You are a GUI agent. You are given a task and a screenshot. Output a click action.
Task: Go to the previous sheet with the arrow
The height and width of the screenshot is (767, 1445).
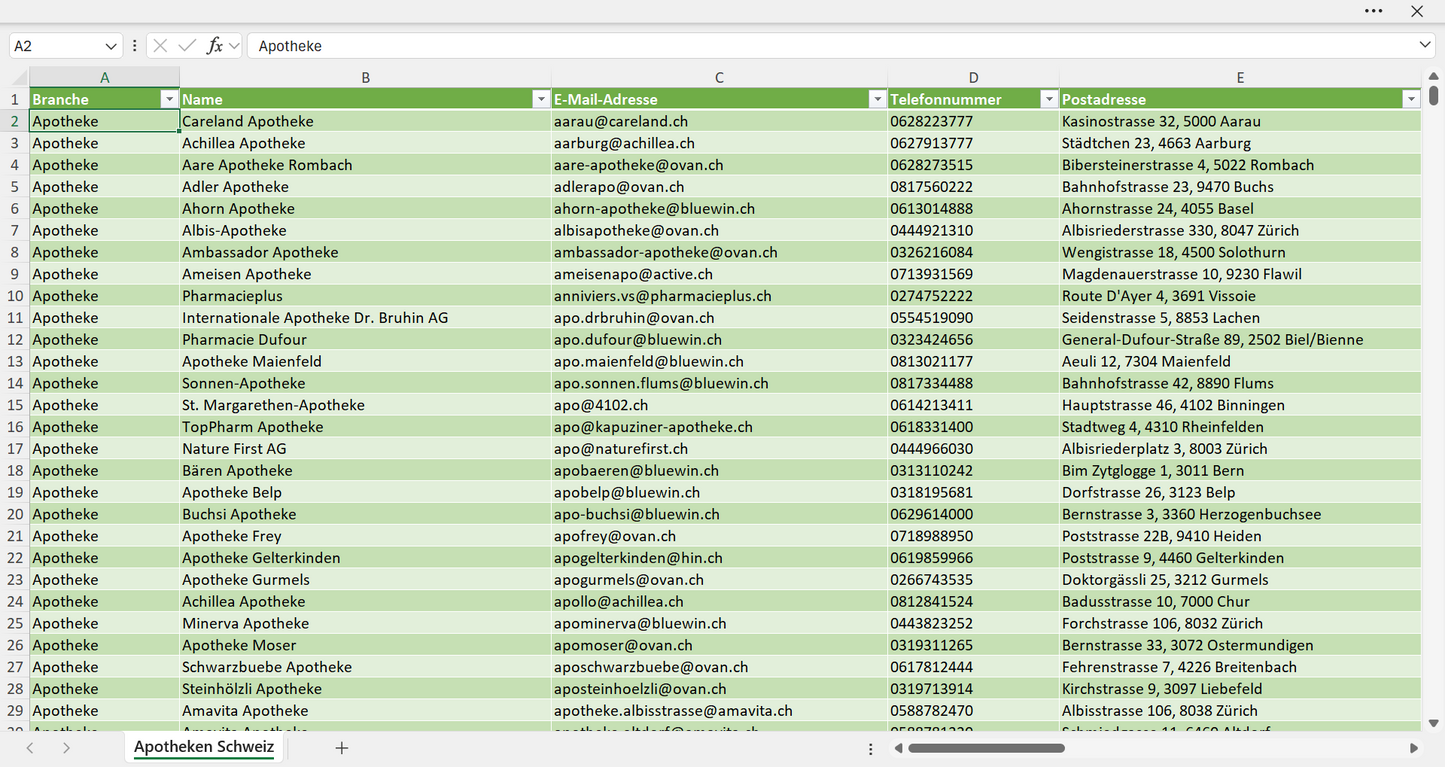30,748
